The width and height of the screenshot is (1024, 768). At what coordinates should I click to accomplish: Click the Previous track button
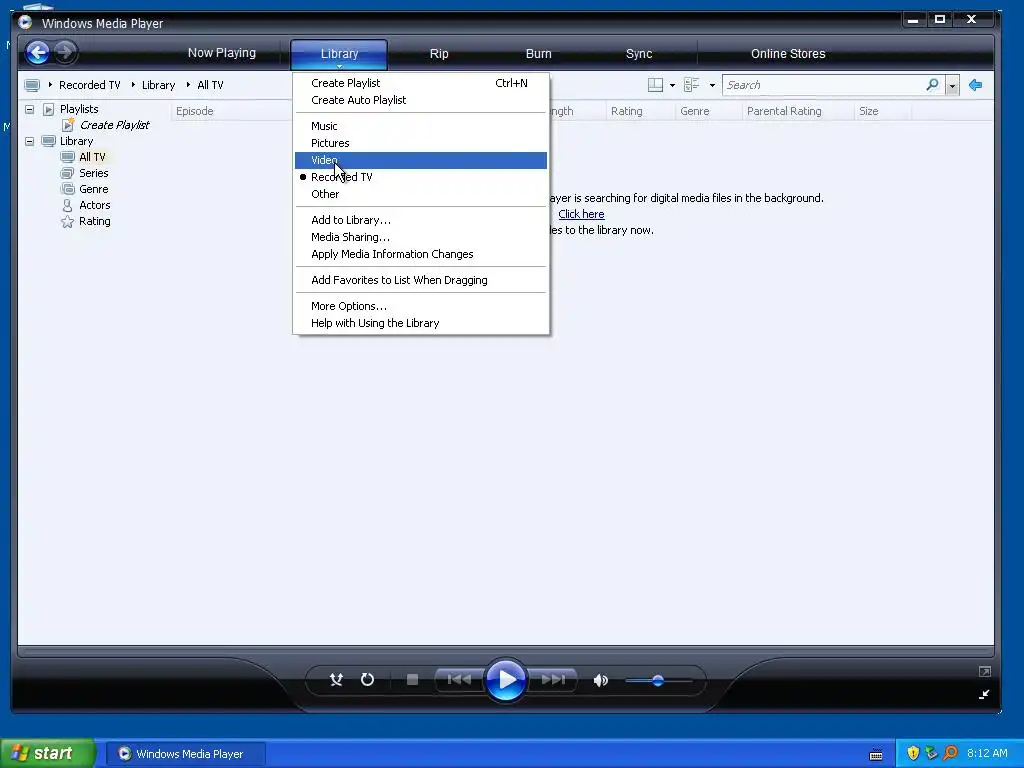pos(459,680)
